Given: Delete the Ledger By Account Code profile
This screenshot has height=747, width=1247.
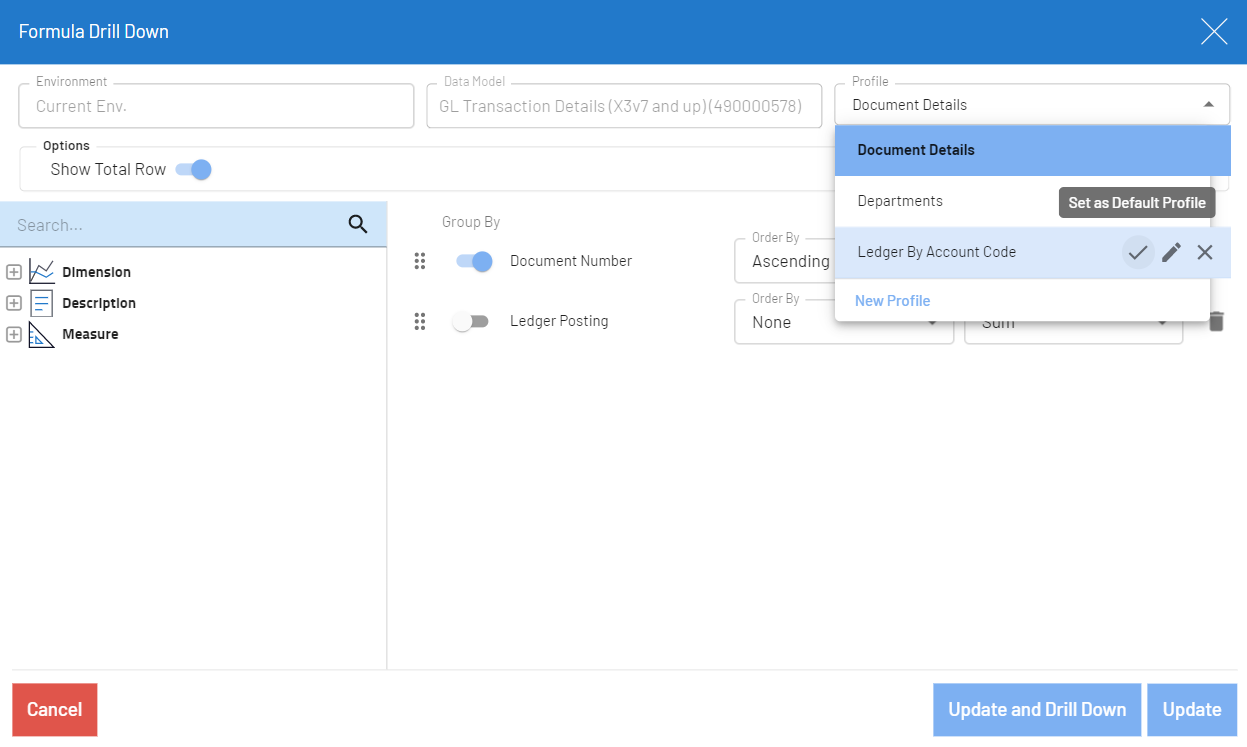Looking at the screenshot, I should pos(1205,252).
